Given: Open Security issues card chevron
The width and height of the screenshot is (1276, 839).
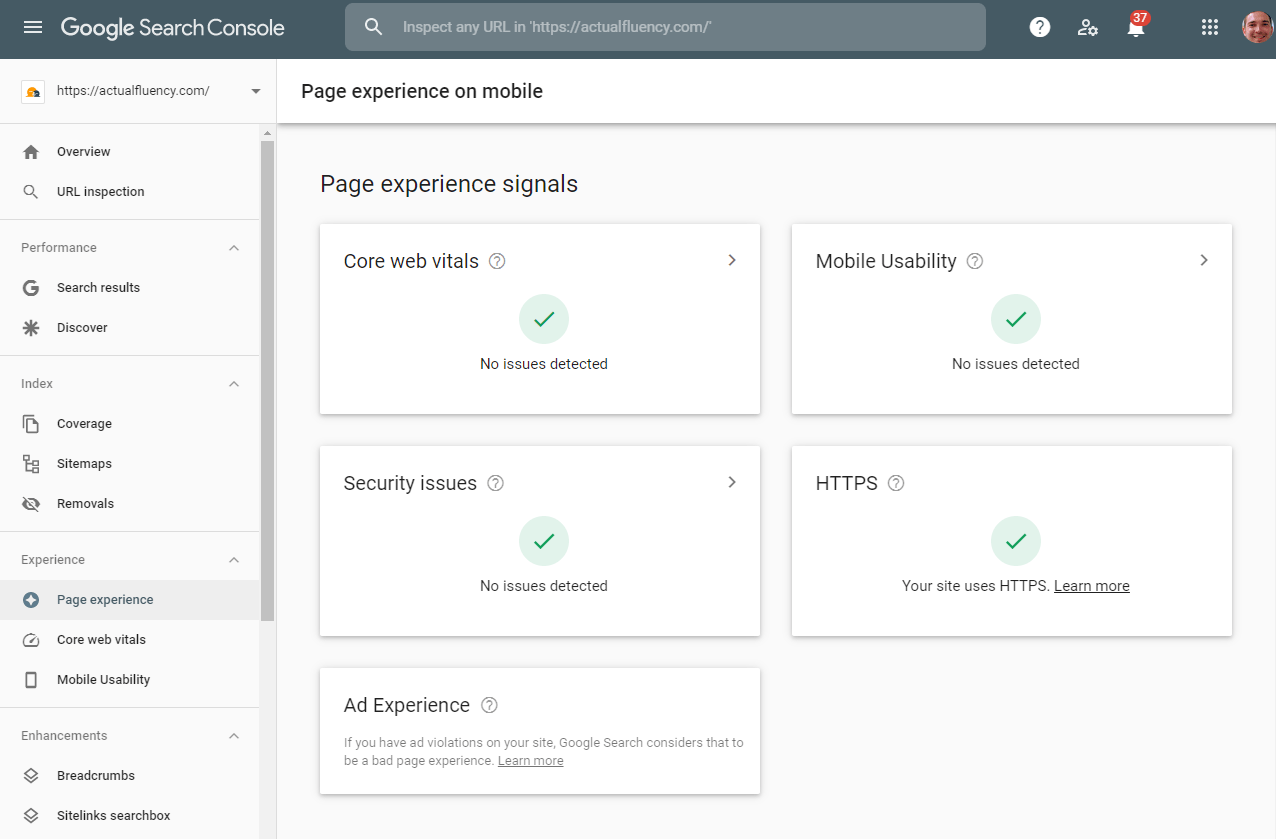Looking at the screenshot, I should click(732, 482).
